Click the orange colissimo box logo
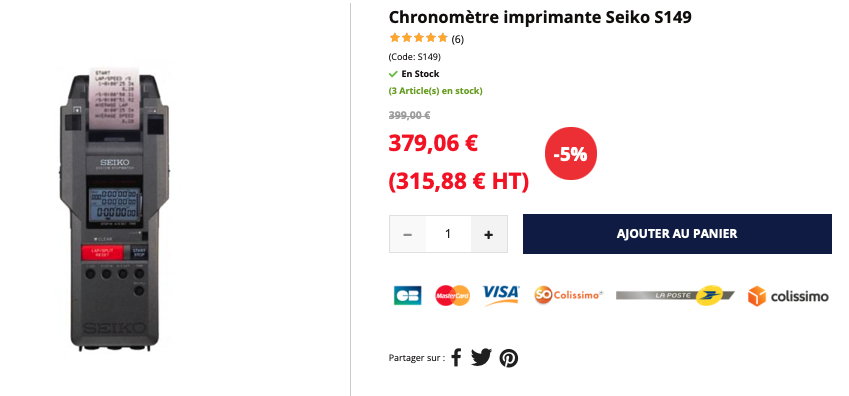This screenshot has width=849, height=396. pos(788,296)
